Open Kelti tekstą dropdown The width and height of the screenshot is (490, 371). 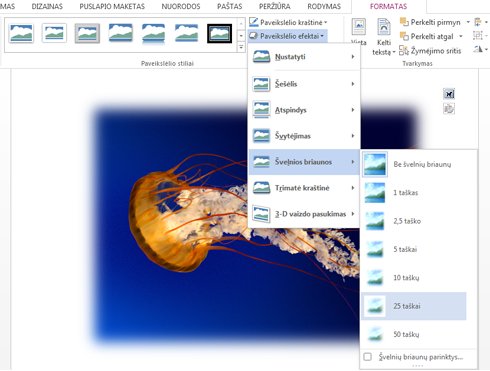384,37
